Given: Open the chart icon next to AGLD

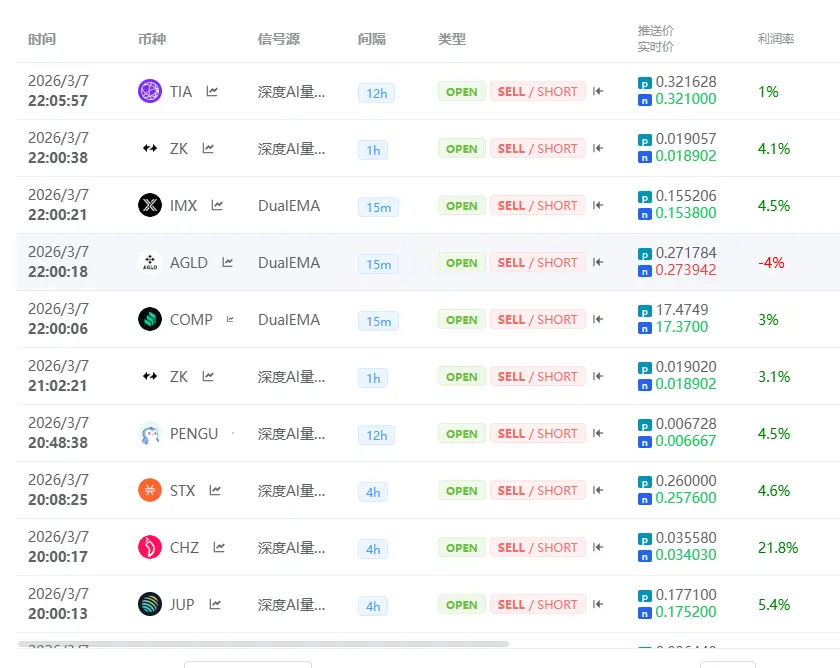Looking at the screenshot, I should [x=228, y=262].
